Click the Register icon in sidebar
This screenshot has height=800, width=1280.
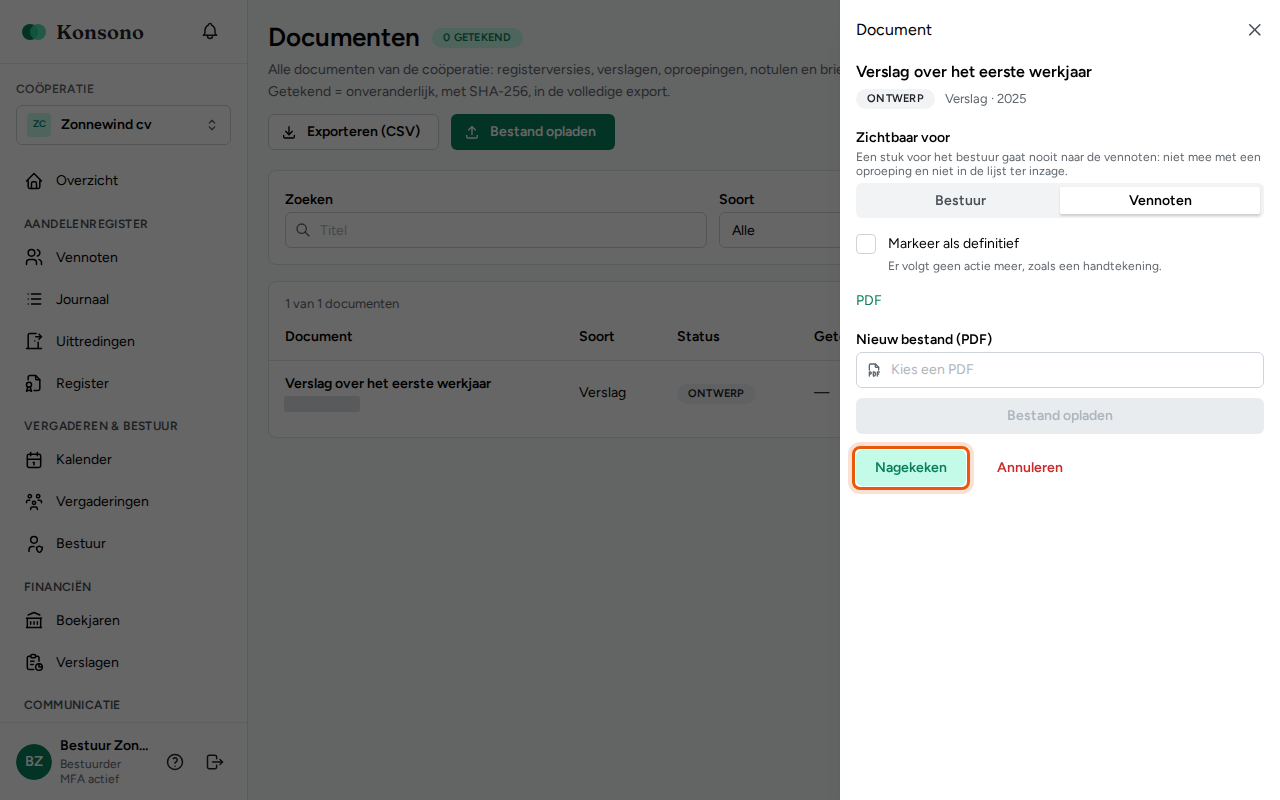click(x=34, y=384)
